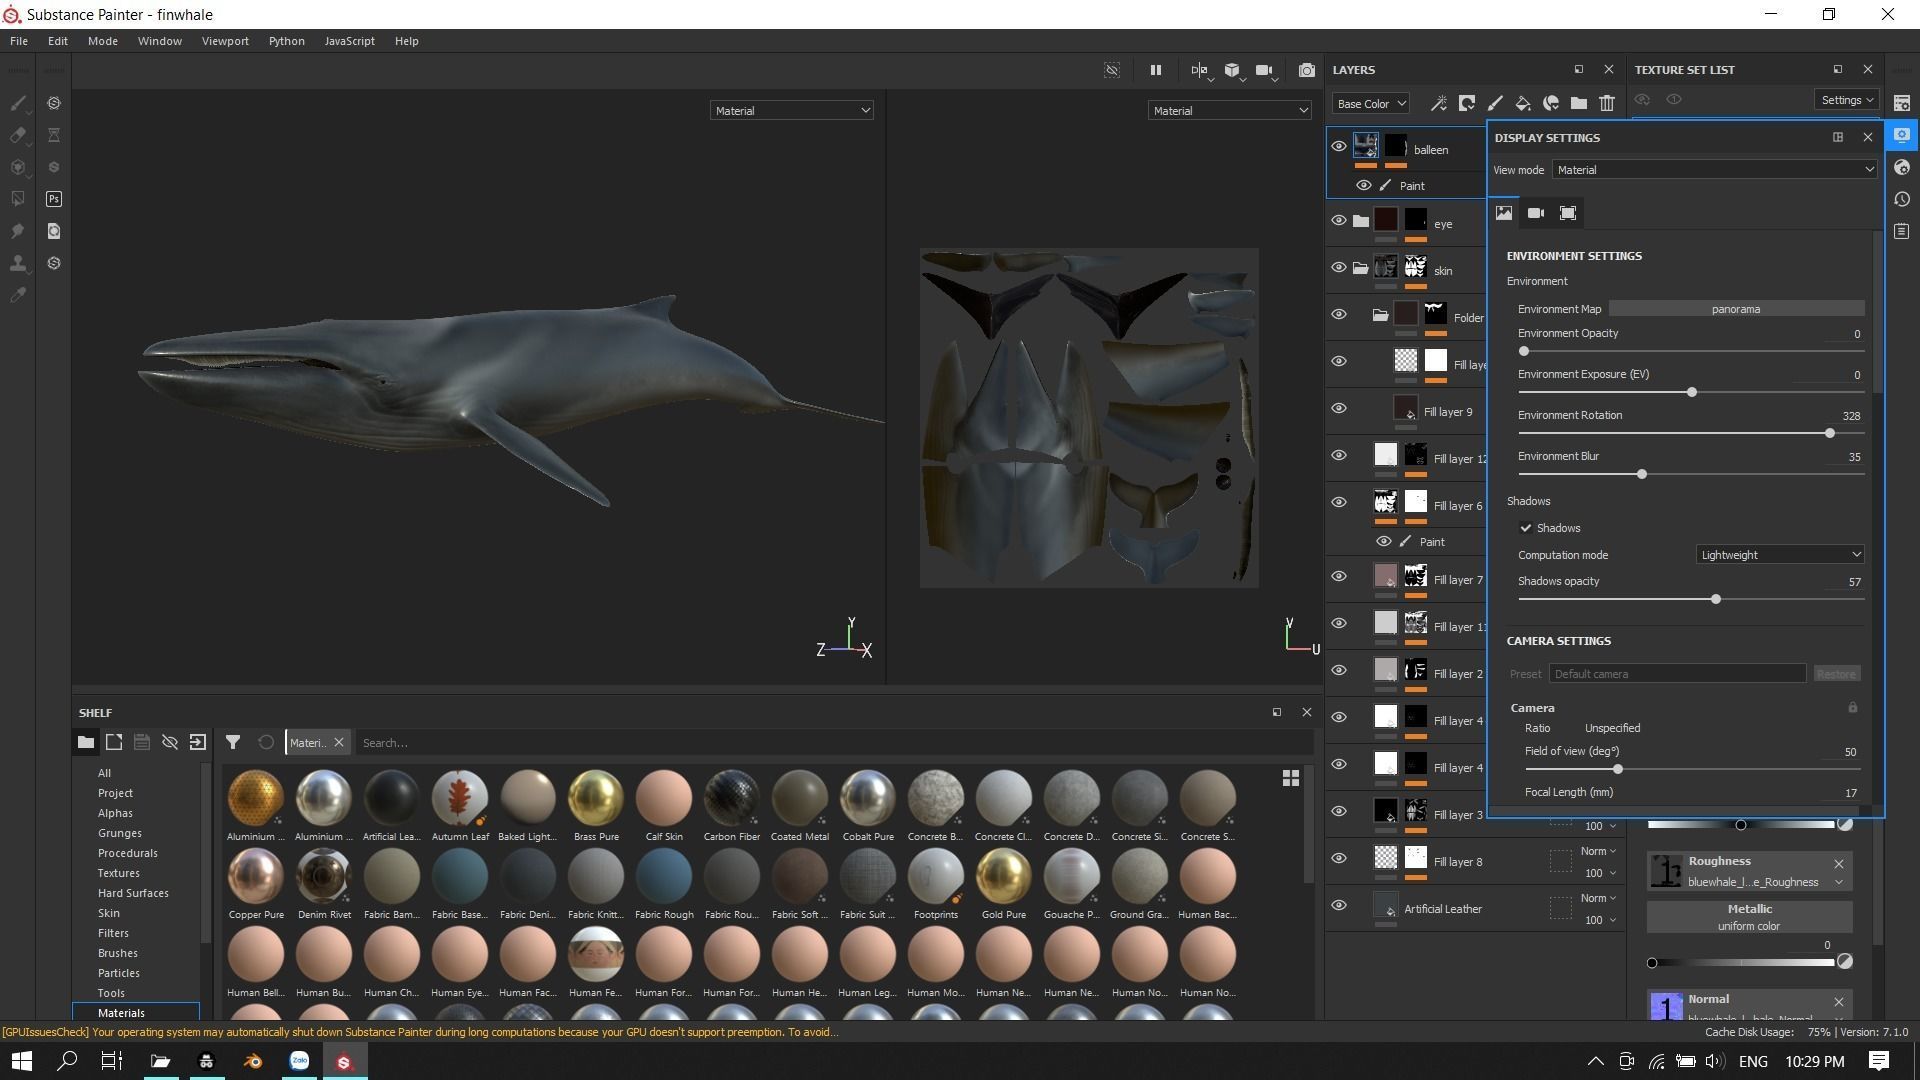Click the add fill layer bucket icon
This screenshot has width=1920, height=1080.
coord(1523,103)
